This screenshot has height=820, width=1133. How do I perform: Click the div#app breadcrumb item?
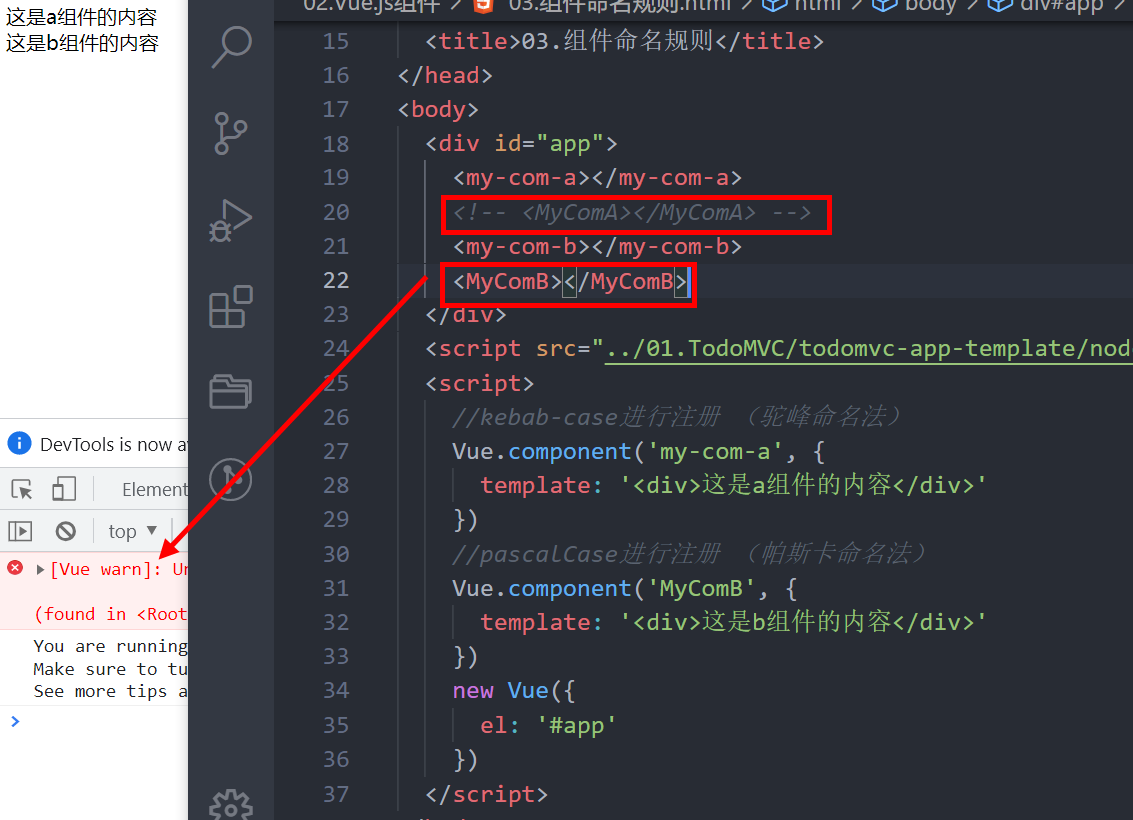(1062, 7)
